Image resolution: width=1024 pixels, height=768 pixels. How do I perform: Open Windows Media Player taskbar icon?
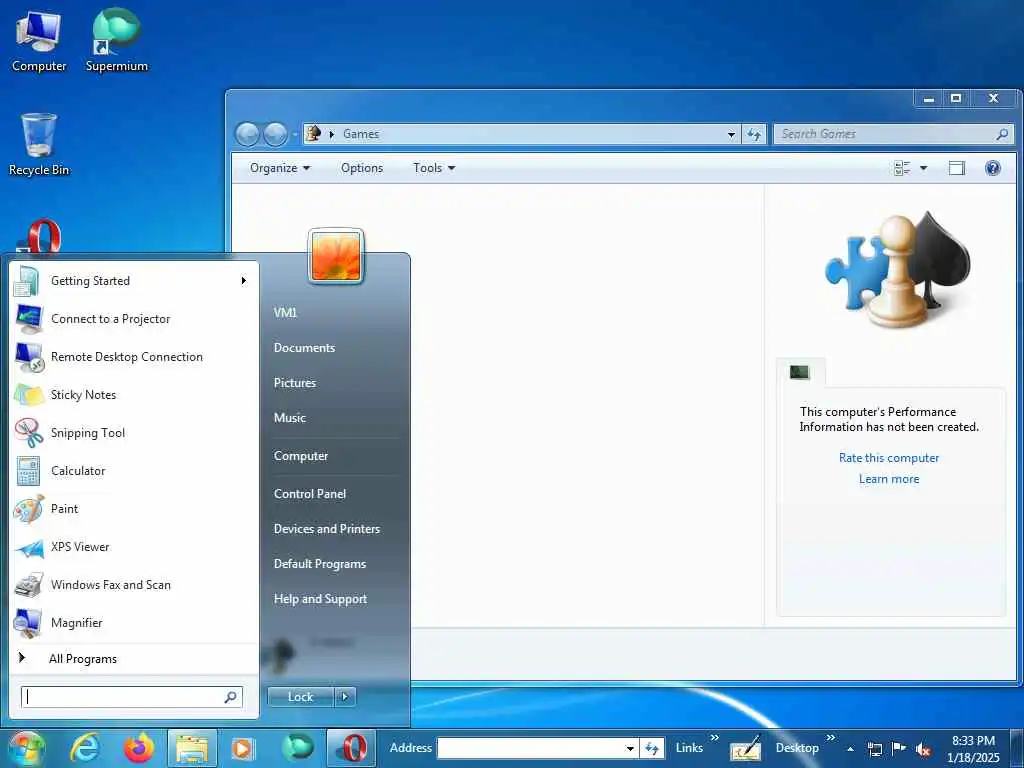(242, 748)
